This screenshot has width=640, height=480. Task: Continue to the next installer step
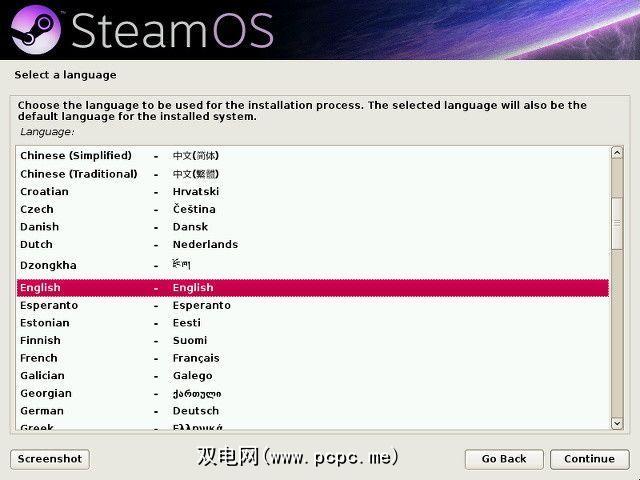589,459
